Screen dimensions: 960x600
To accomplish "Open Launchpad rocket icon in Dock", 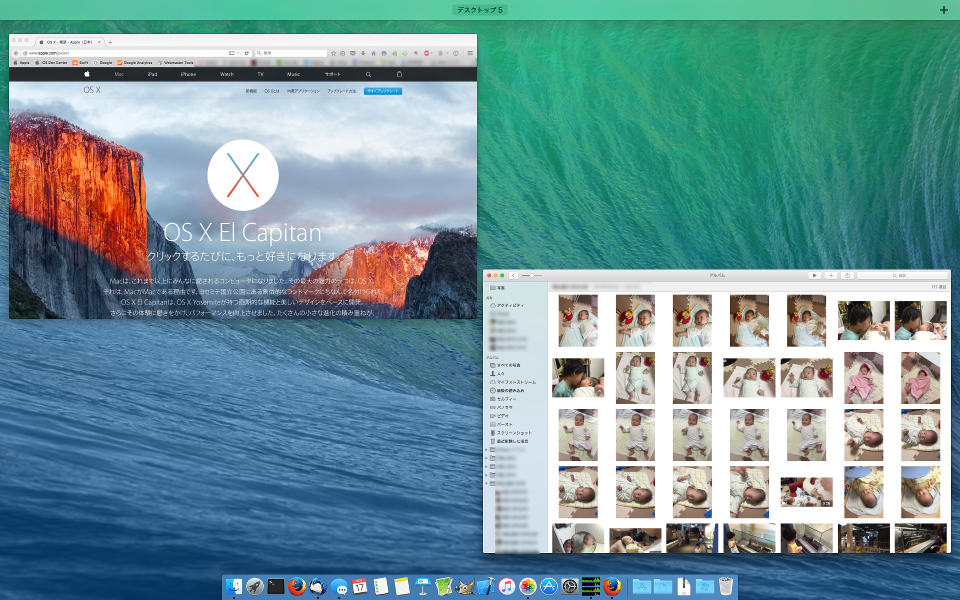I will [255, 587].
